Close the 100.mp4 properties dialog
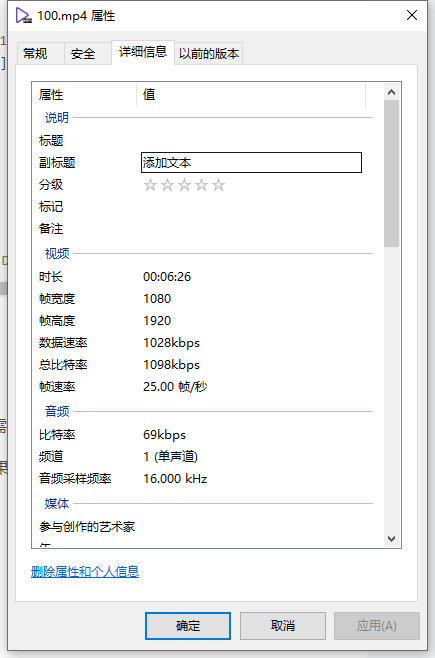435x658 pixels. 412,15
